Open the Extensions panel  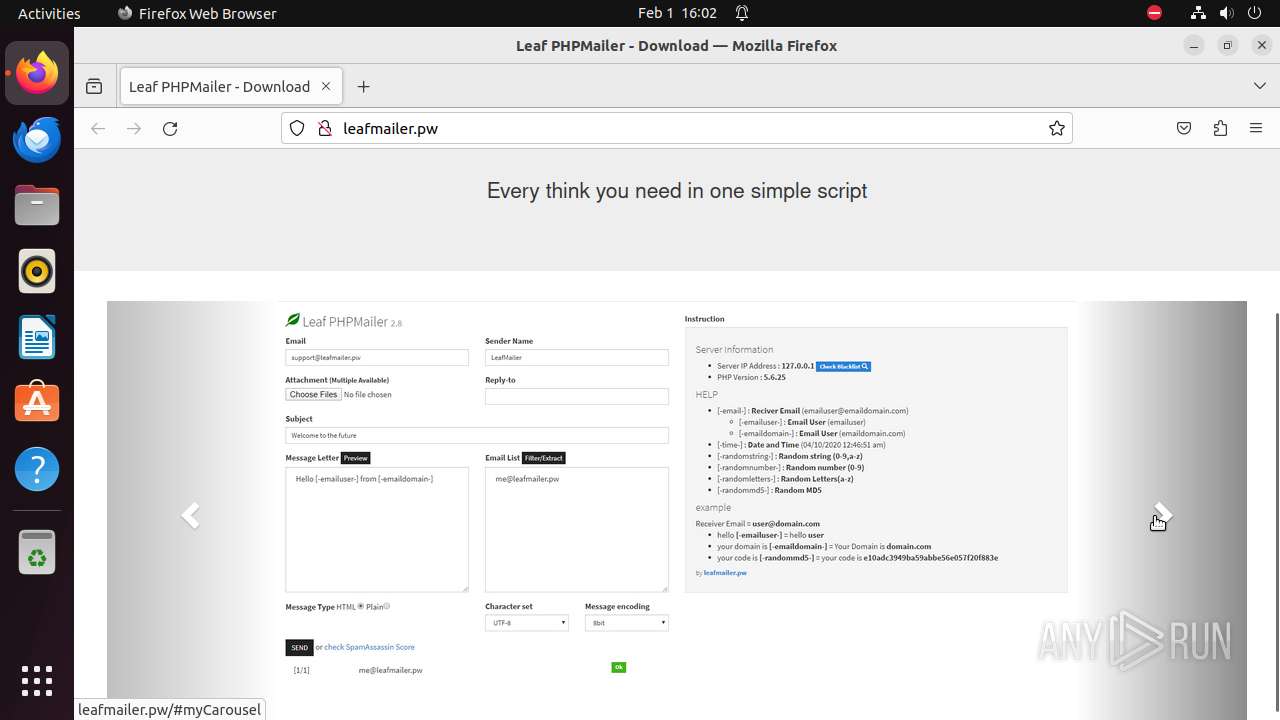click(1220, 128)
